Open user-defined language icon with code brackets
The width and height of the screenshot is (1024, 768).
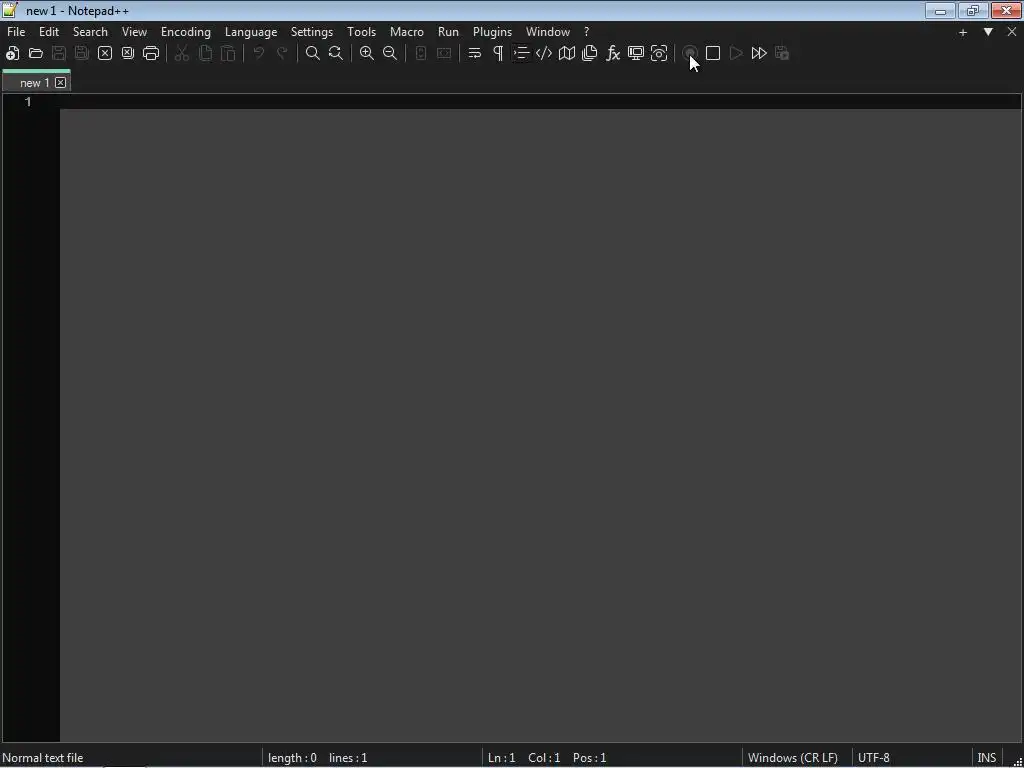tap(544, 54)
